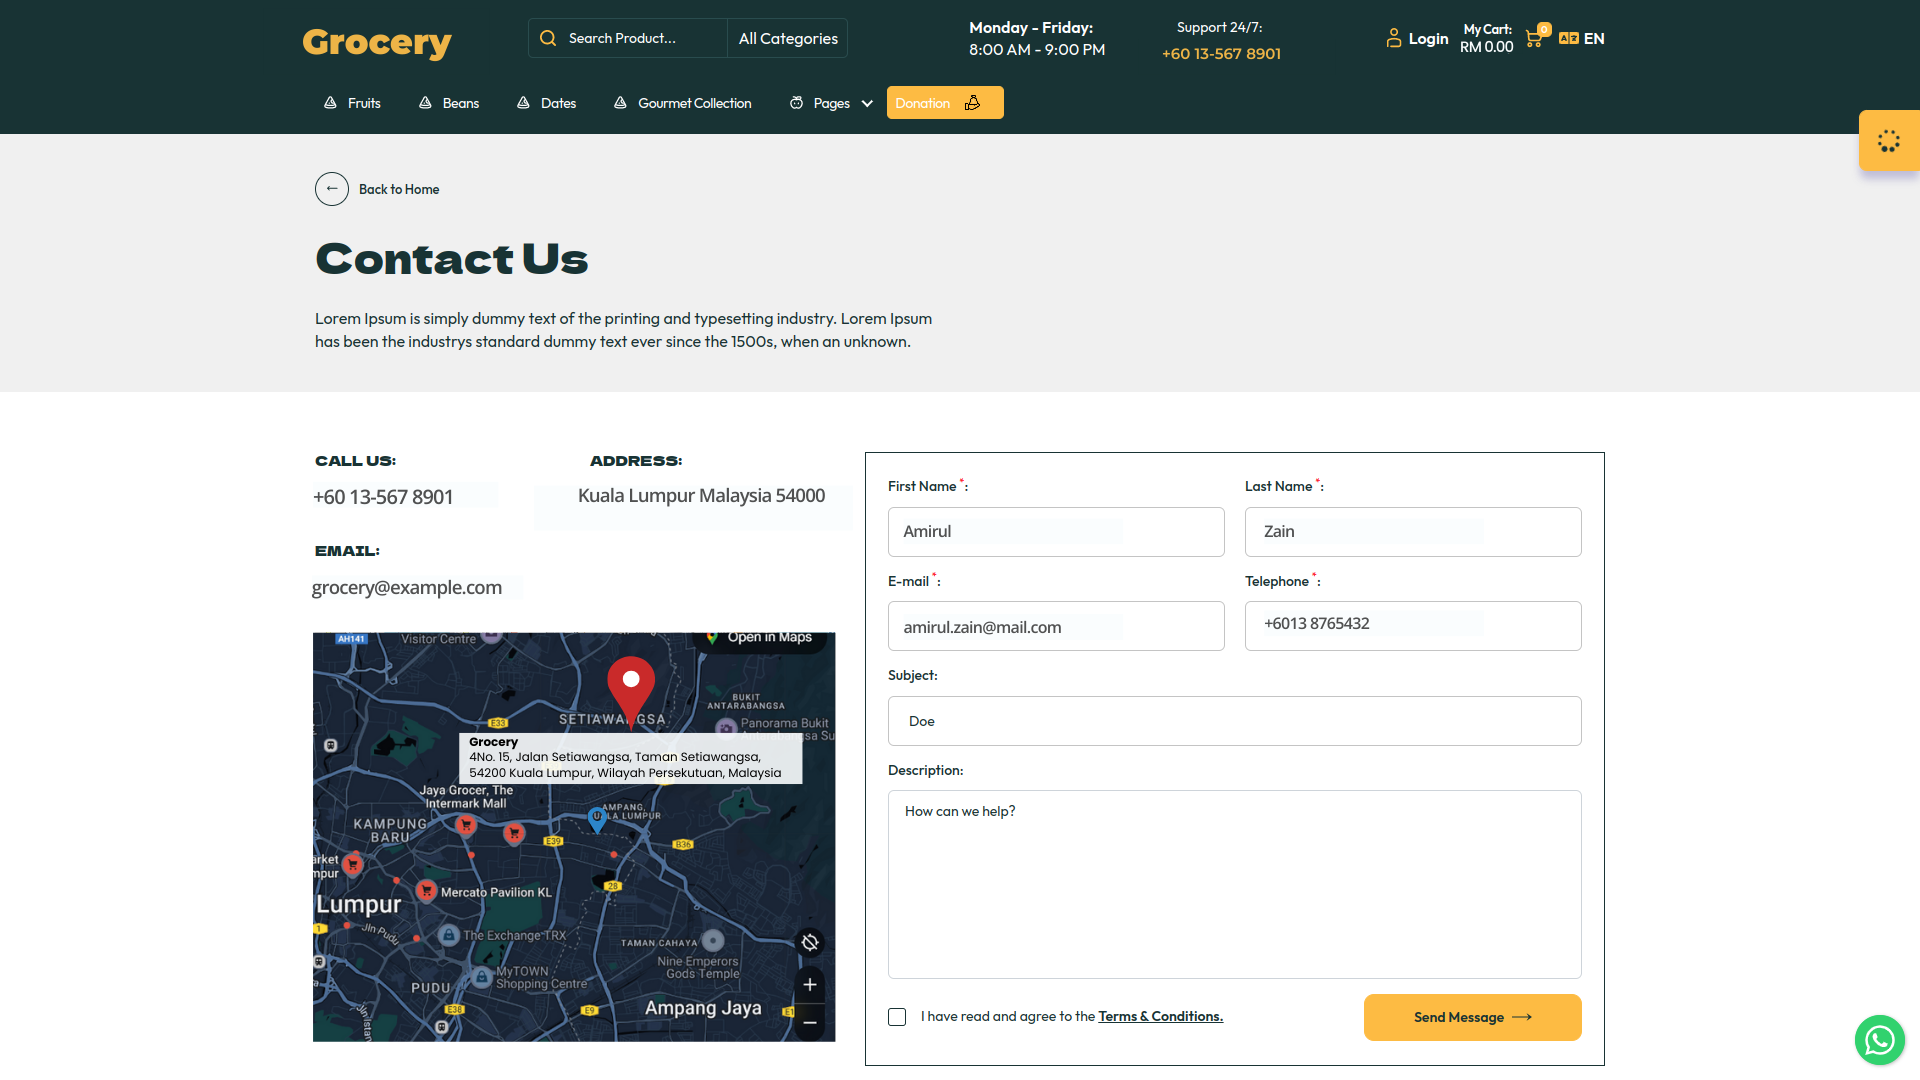Click the search magnifier icon
The height and width of the screenshot is (1080, 1920).
[x=548, y=38]
